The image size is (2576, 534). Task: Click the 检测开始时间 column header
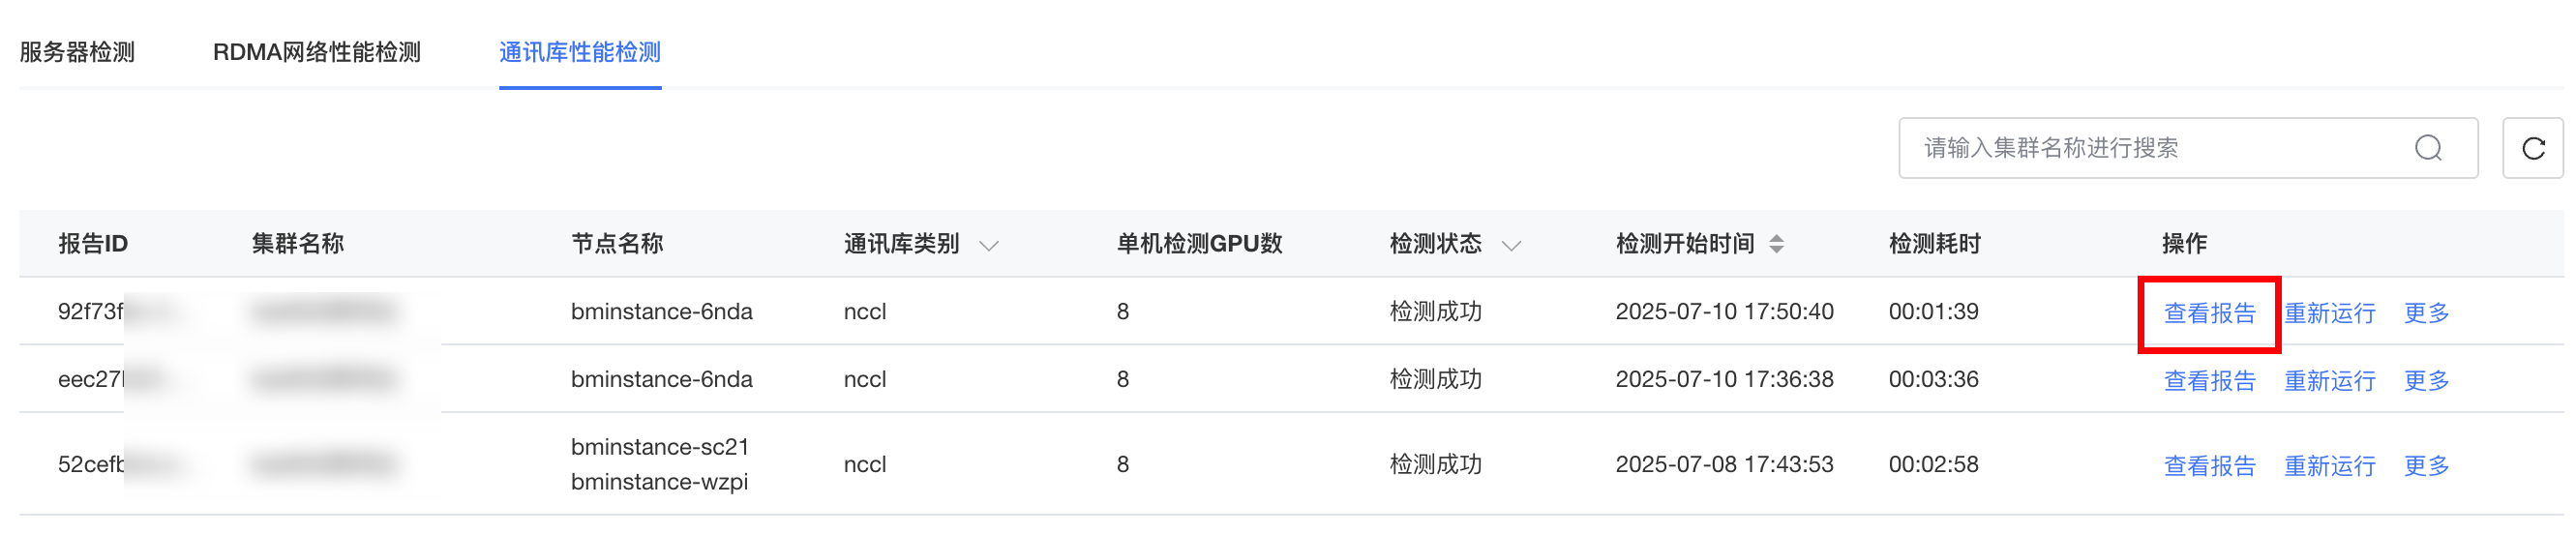pos(1685,244)
